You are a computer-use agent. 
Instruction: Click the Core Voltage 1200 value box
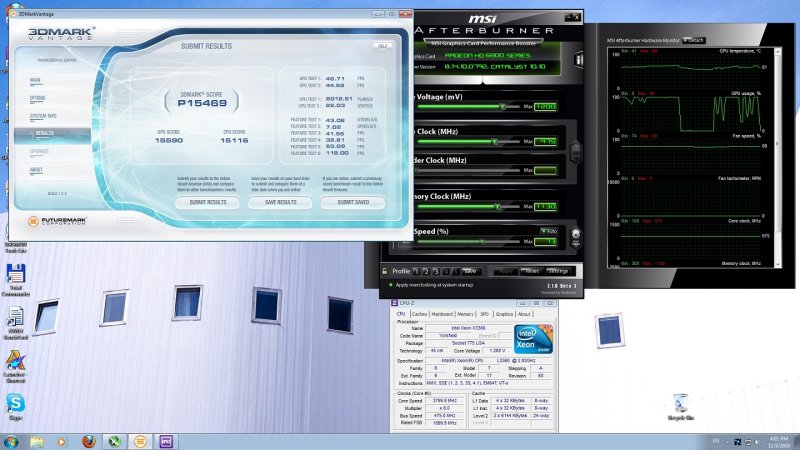(x=545, y=107)
